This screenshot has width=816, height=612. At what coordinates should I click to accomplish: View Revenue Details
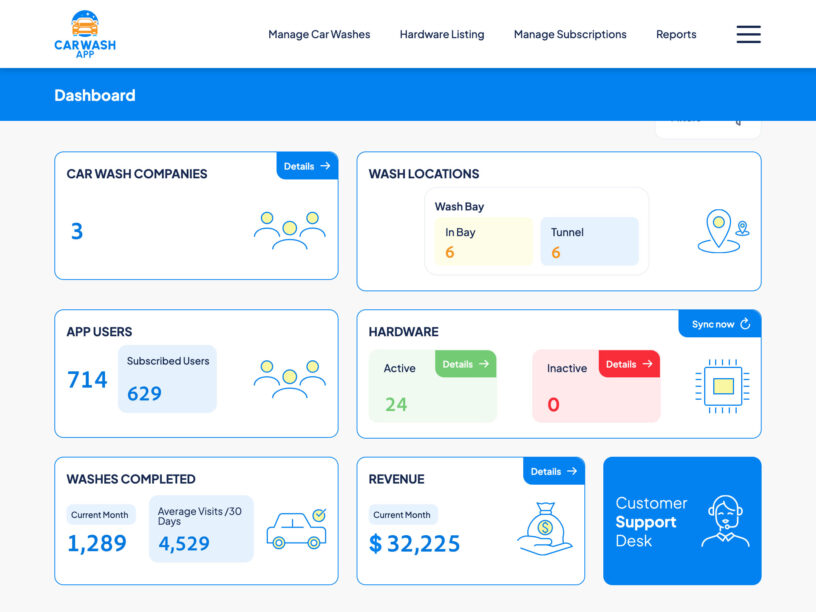tap(553, 471)
